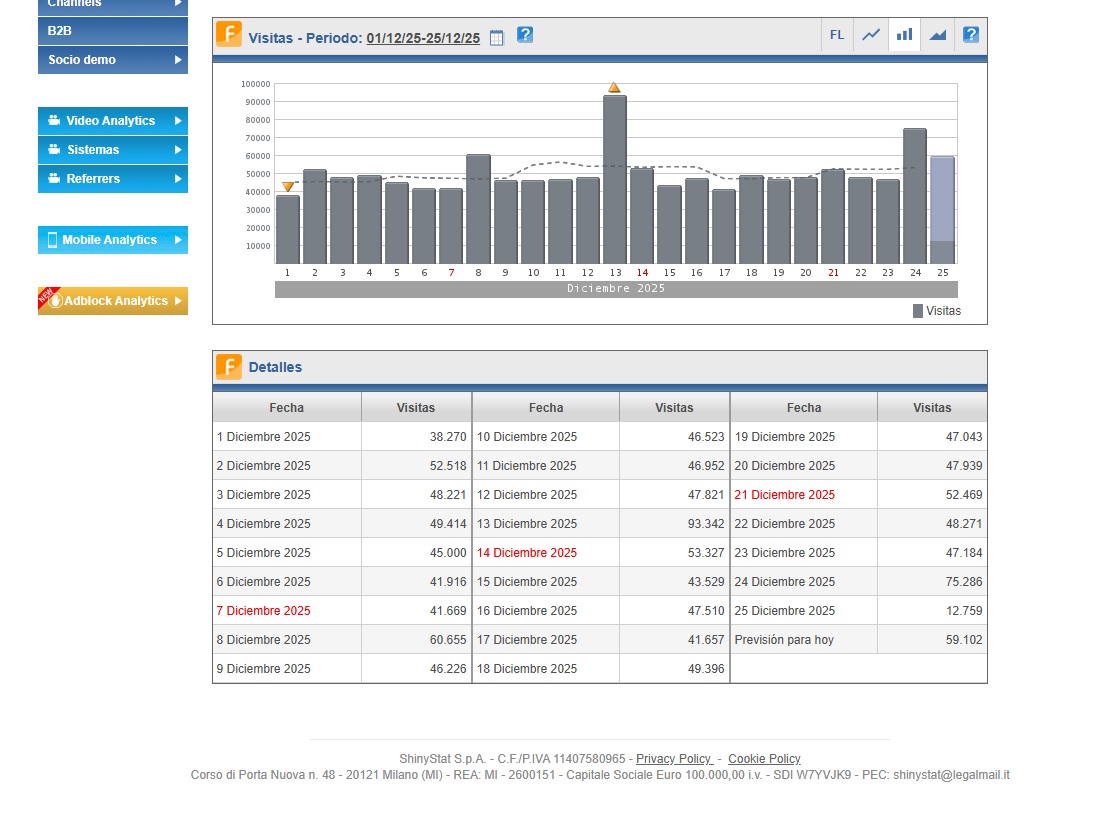Select the B2B sidebar item
This screenshot has height=814, width=1100.
tap(112, 31)
